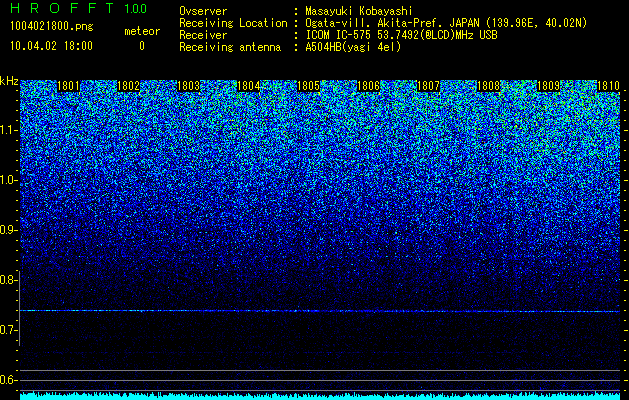Click the Receiving antenna label

pyautogui.click(x=230, y=47)
